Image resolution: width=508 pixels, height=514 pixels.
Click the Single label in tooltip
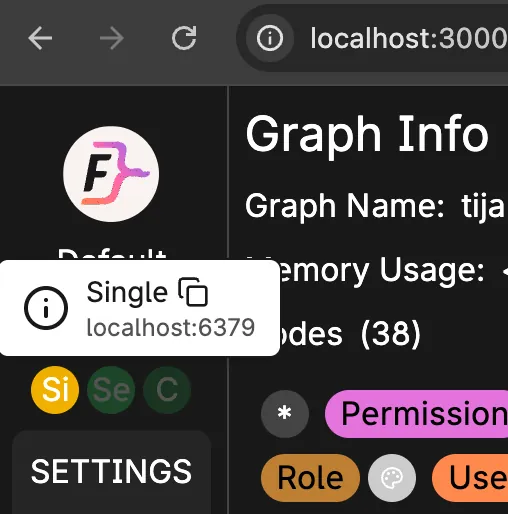[x=127, y=292]
